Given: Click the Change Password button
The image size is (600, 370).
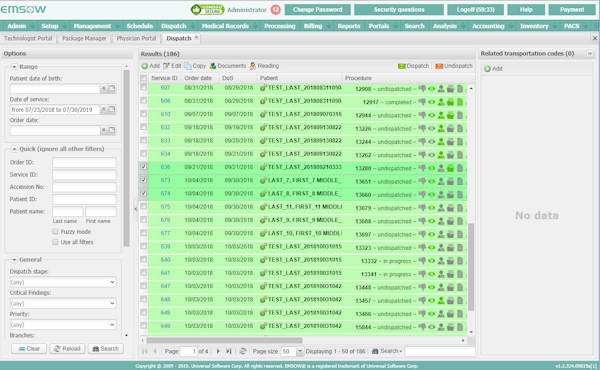Looking at the screenshot, I should coord(318,10).
